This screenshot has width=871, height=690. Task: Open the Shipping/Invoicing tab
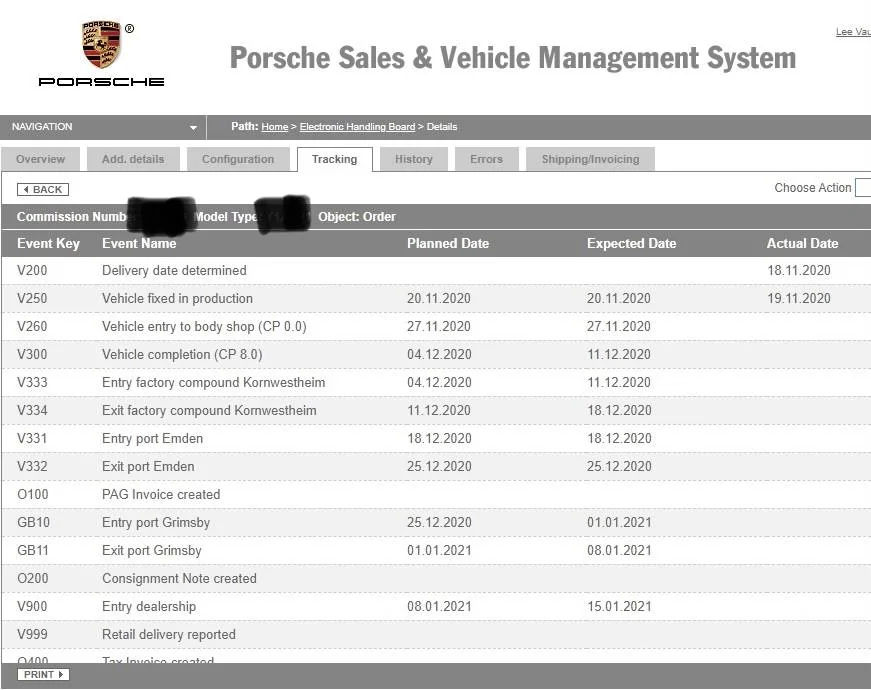tap(590, 159)
